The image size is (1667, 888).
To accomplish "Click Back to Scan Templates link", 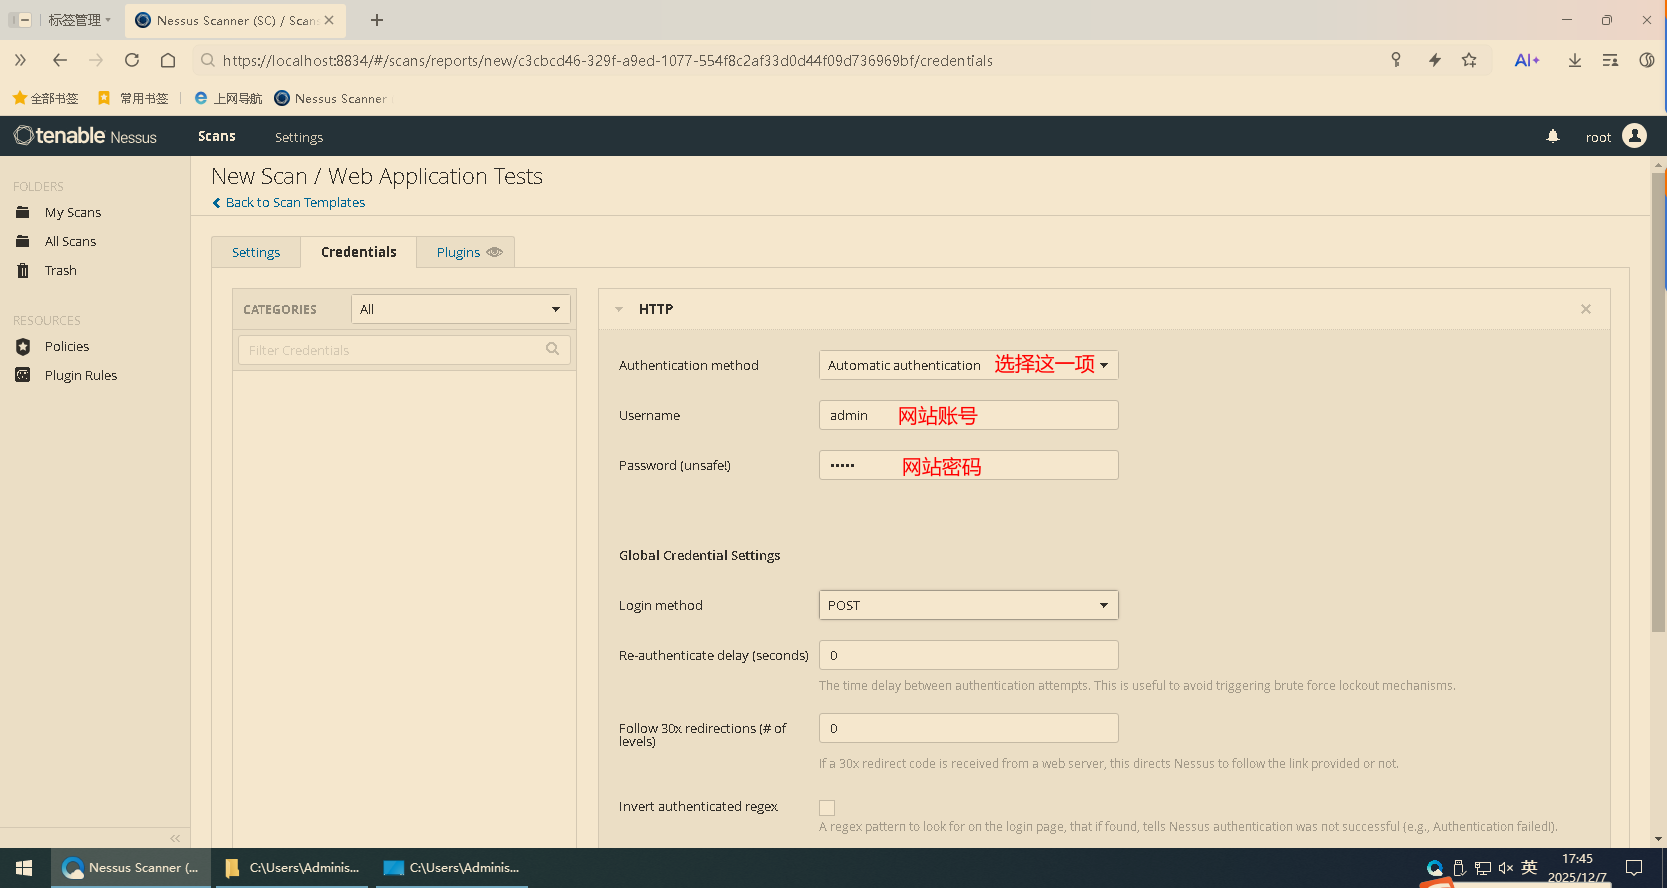I will [295, 202].
